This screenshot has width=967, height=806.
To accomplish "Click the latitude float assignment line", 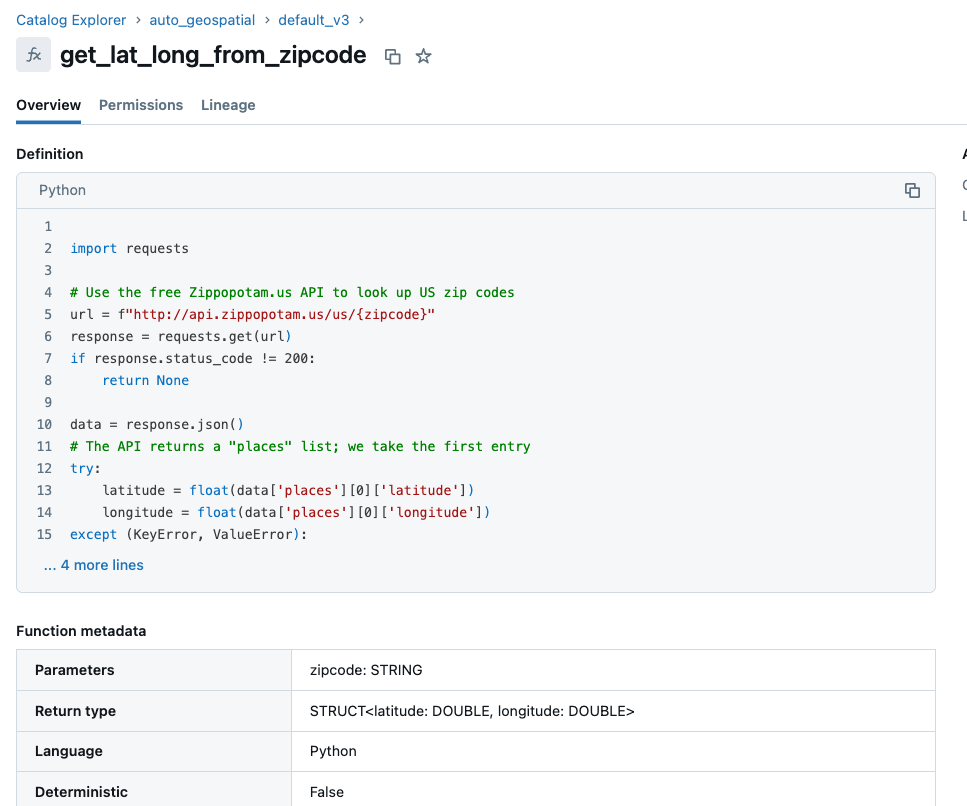I will (x=288, y=491).
